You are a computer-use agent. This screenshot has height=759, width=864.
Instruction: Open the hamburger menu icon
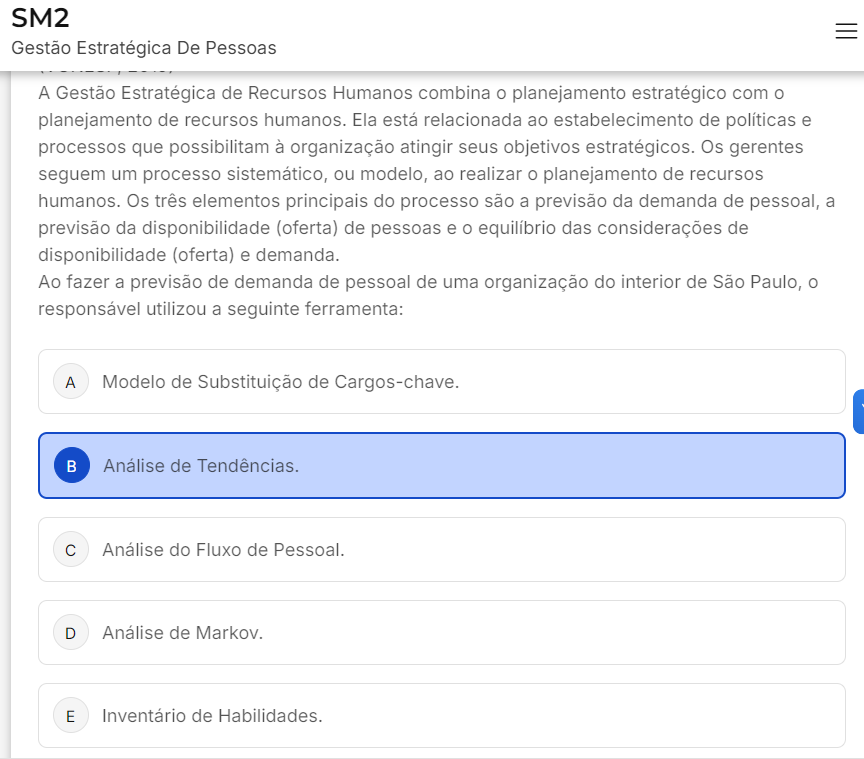click(845, 32)
